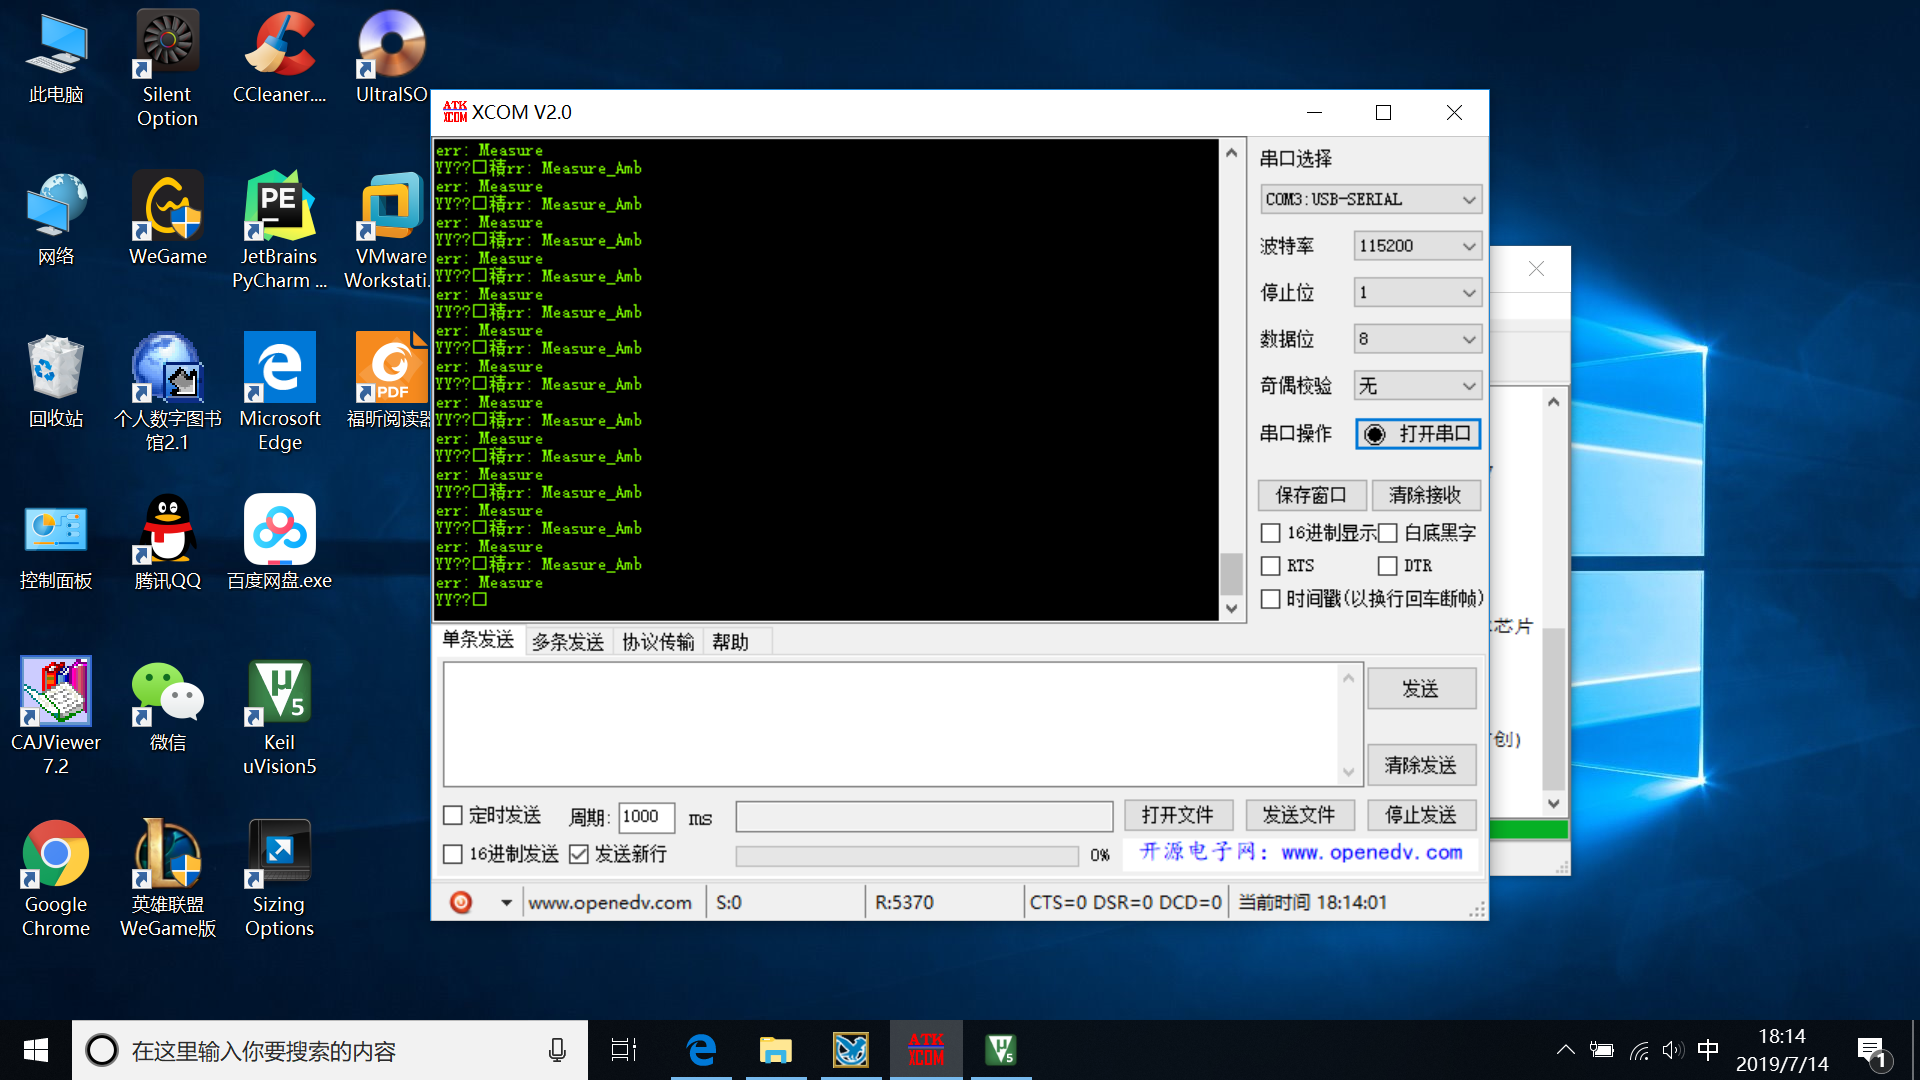The width and height of the screenshot is (1920, 1080).
Task: Toggle the 打开串口 port switch
Action: point(1418,434)
